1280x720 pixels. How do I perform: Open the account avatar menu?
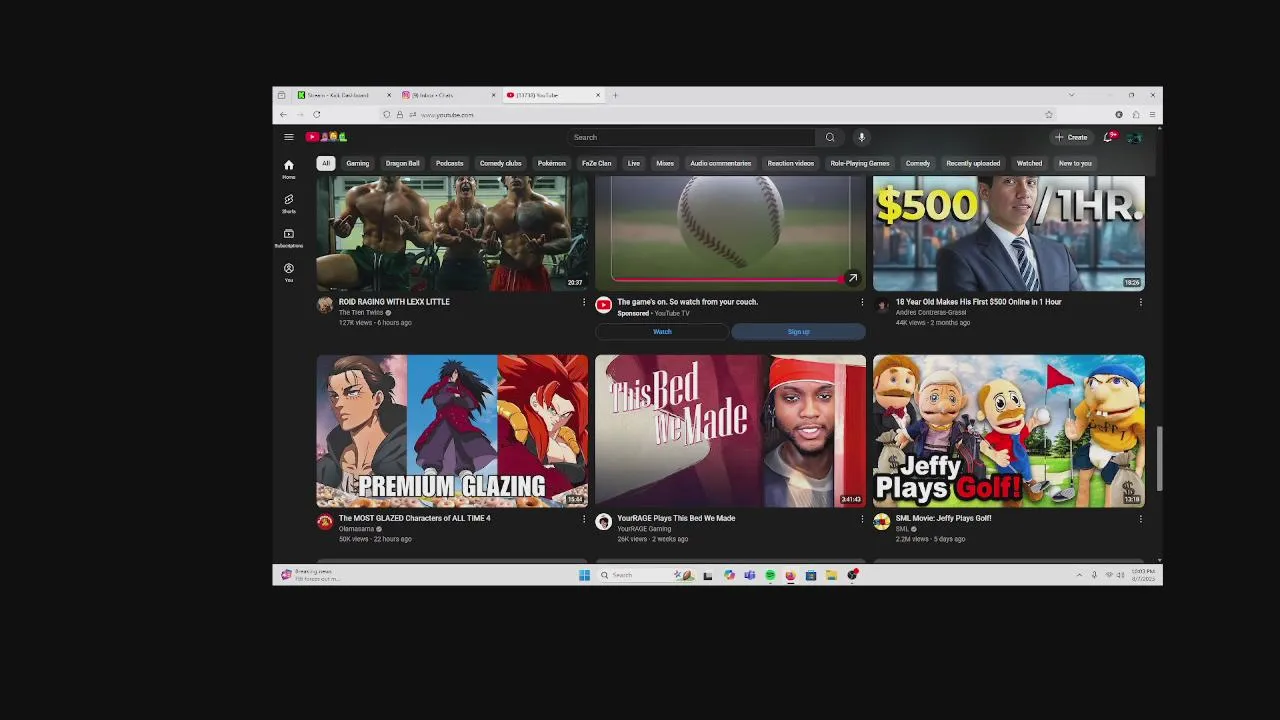(1133, 137)
